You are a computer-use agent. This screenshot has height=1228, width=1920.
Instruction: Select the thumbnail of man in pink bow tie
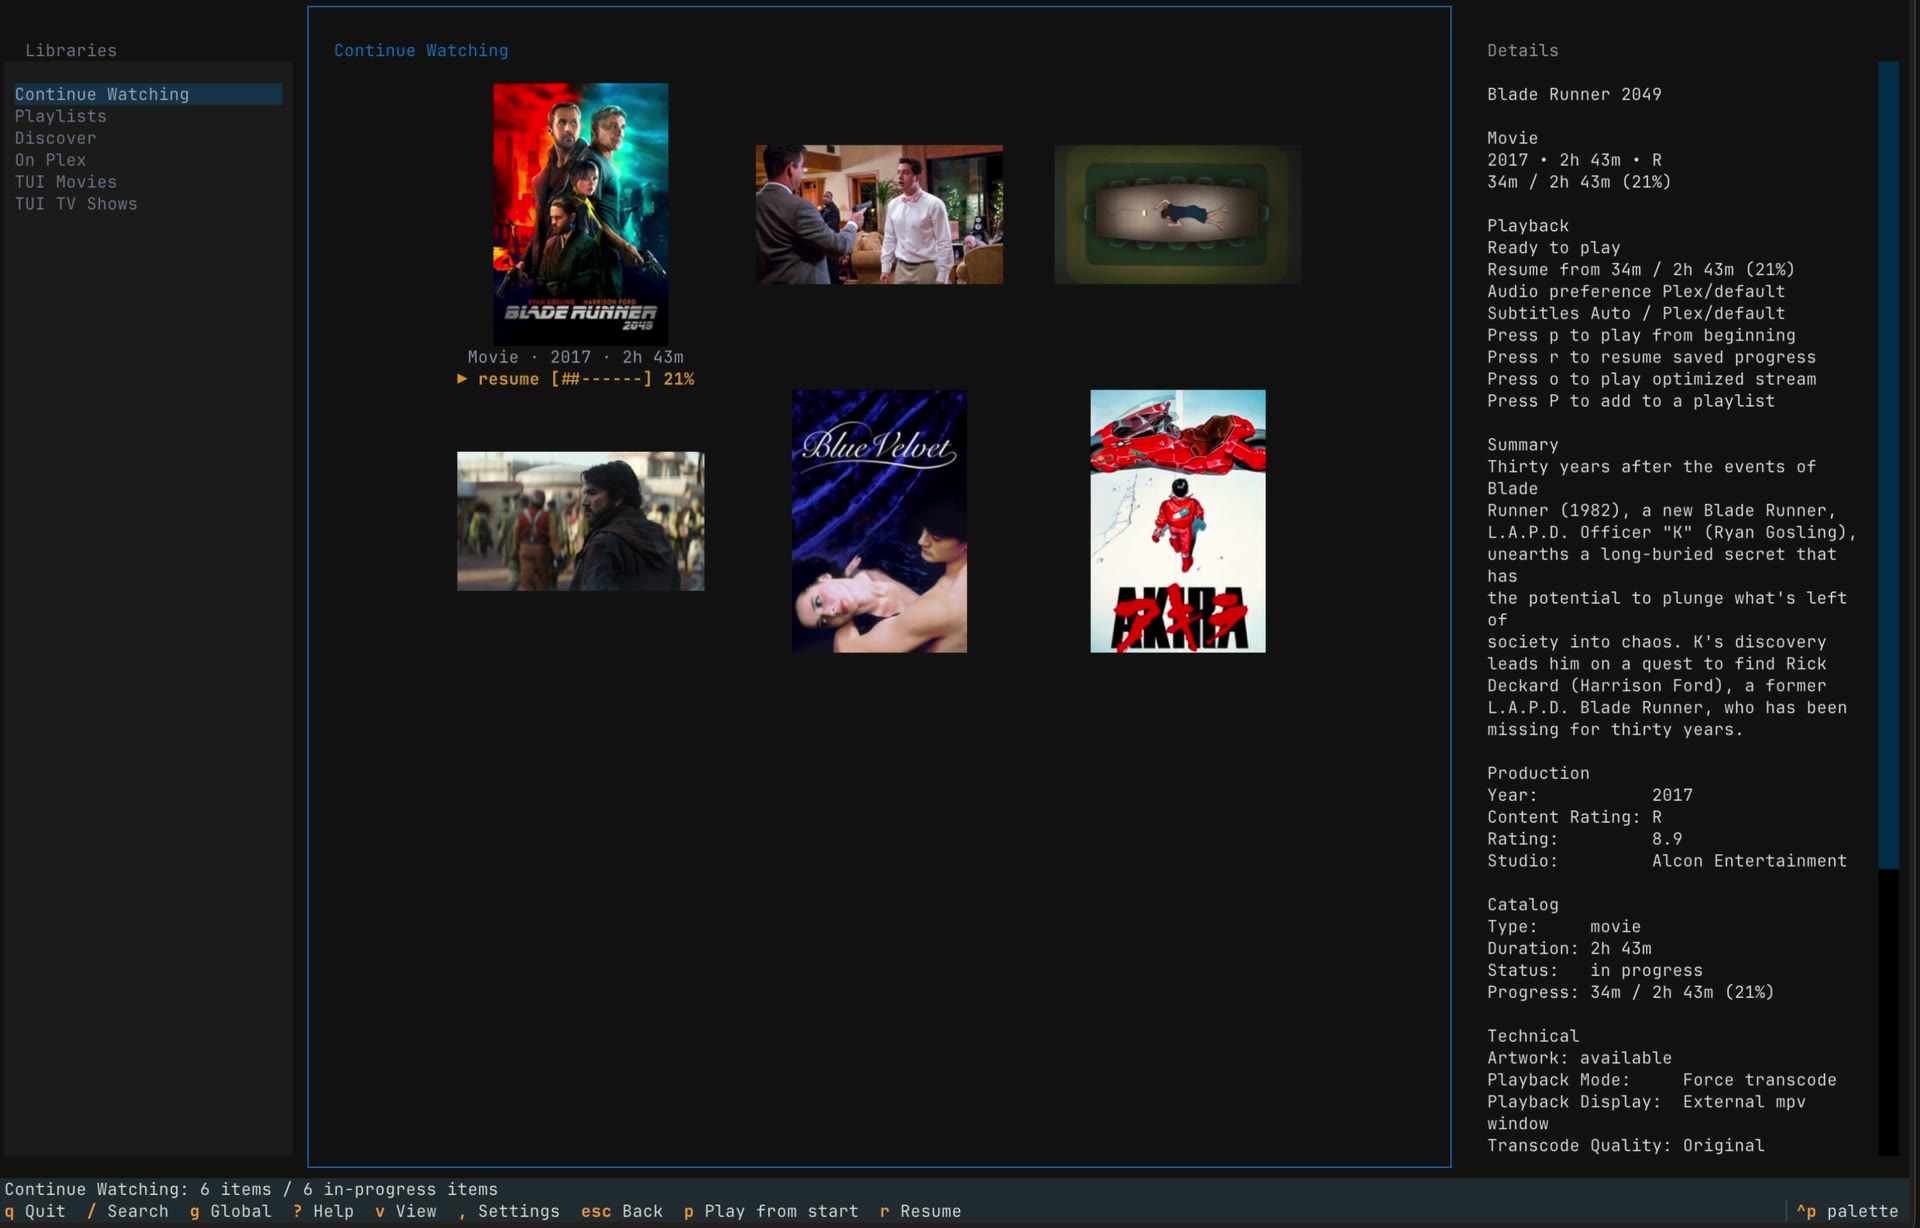pyautogui.click(x=879, y=214)
